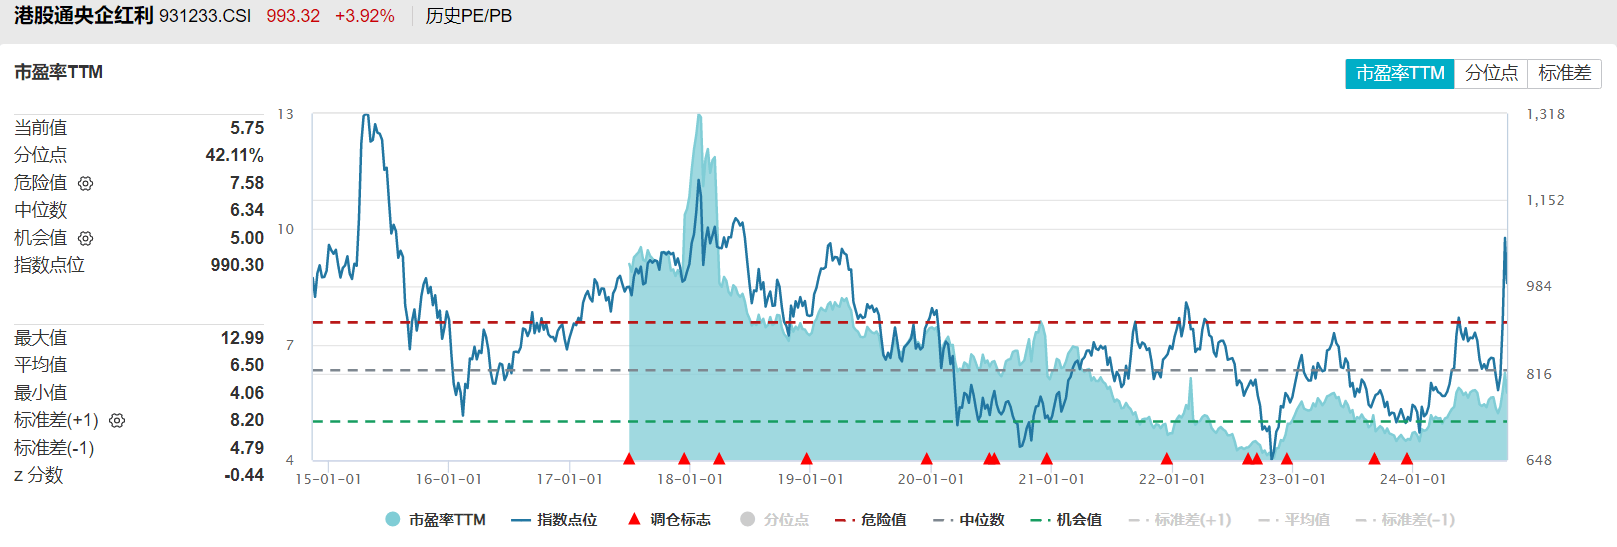Open settings gear next to 危险值
Viewport: 1617px width, 547px height.
click(86, 184)
